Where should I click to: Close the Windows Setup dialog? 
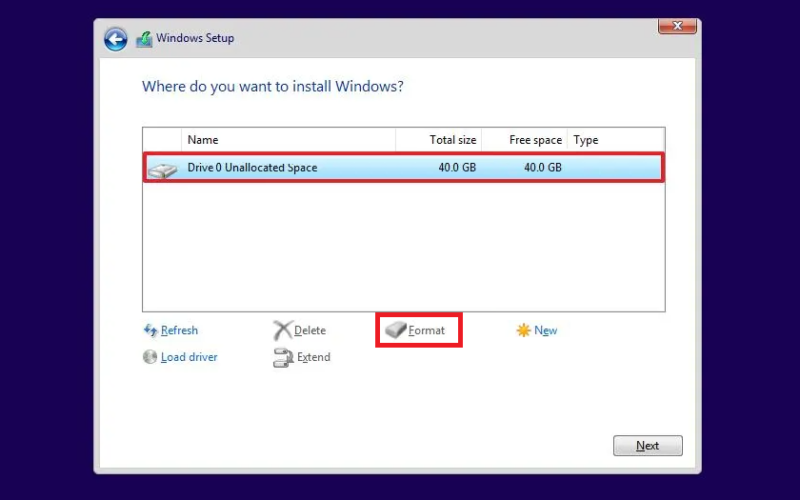point(677,26)
